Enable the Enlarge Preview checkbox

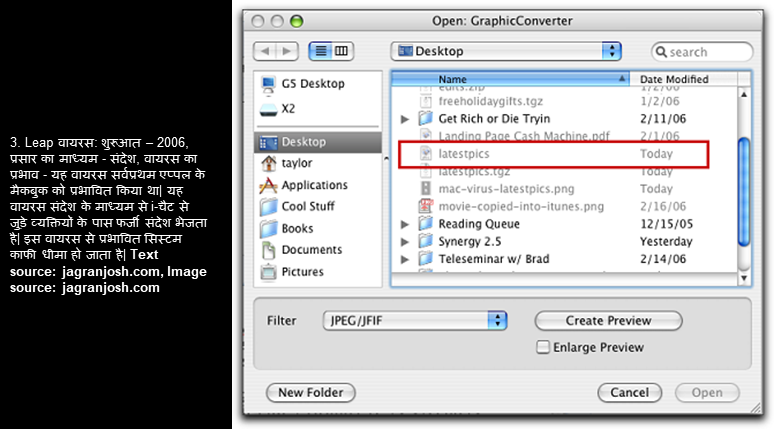click(x=543, y=348)
